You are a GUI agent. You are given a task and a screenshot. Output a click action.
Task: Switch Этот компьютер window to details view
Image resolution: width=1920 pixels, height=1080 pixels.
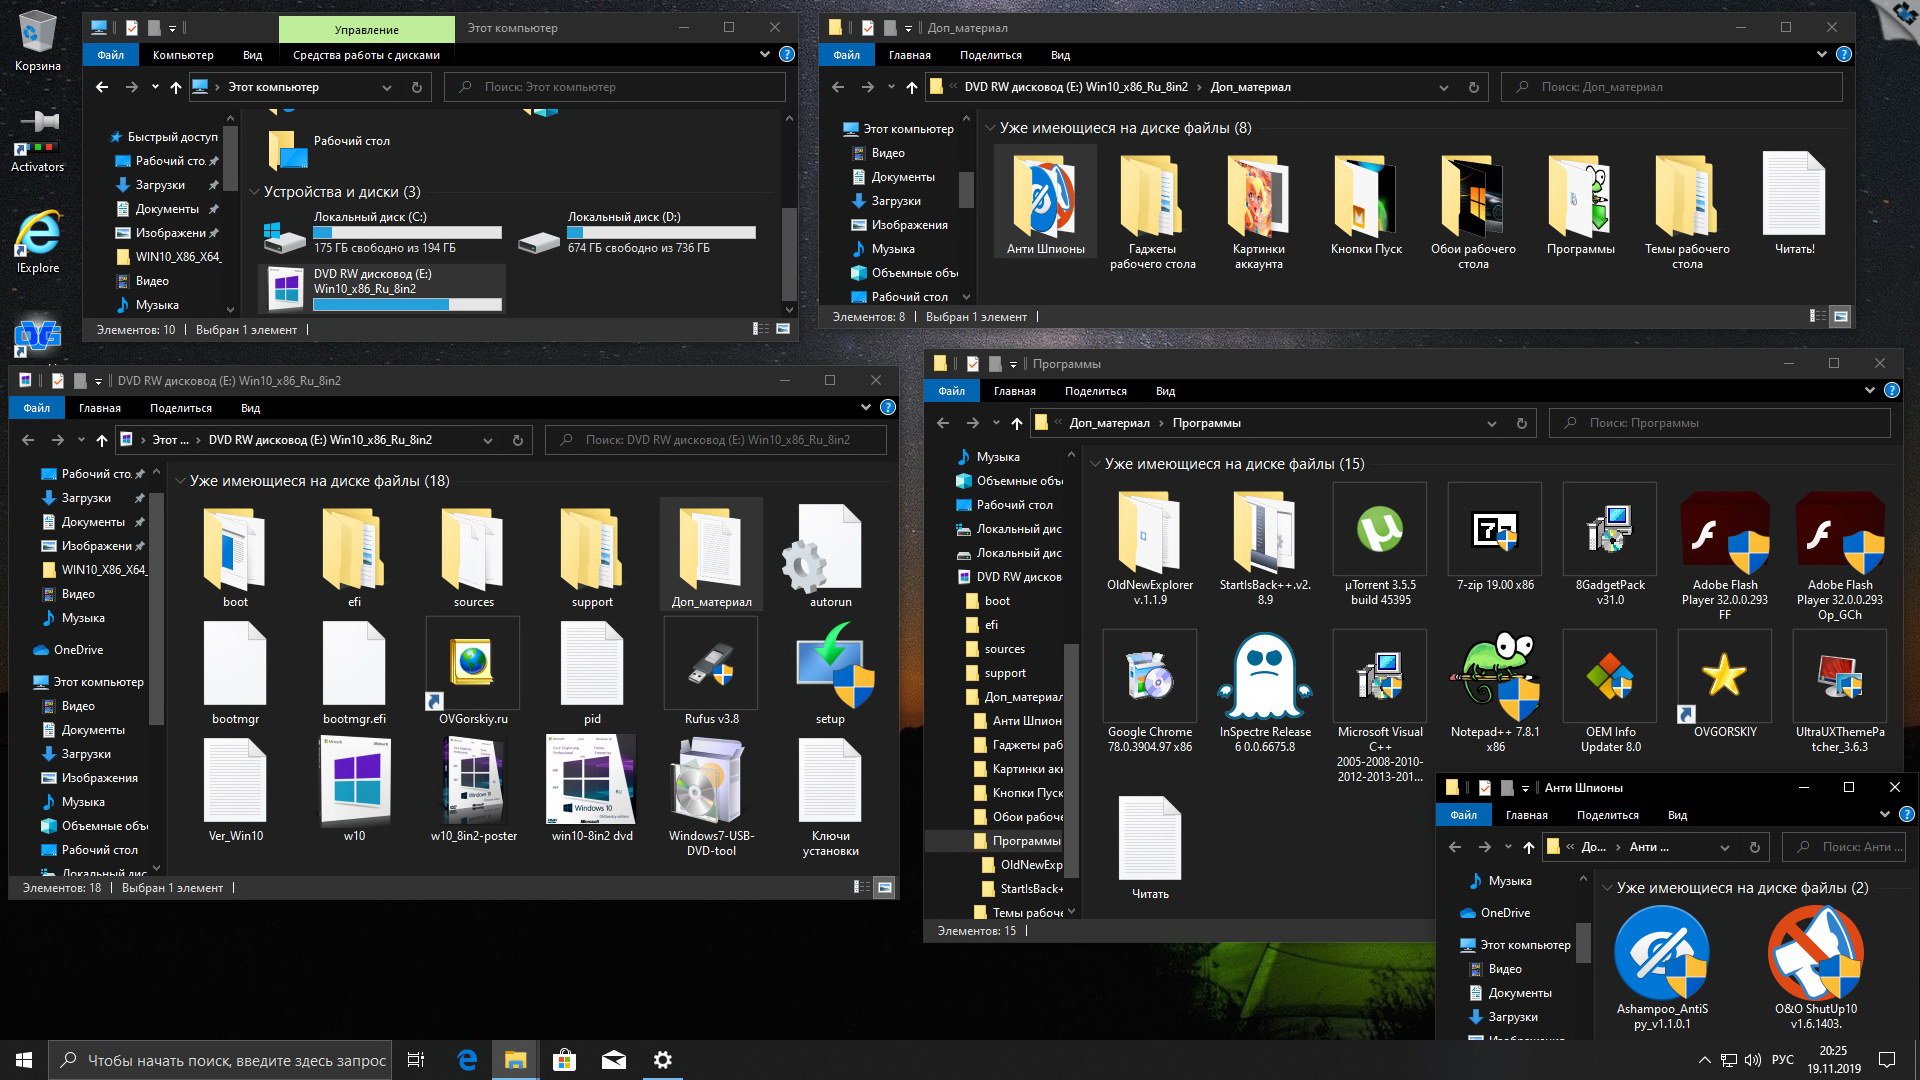760,329
